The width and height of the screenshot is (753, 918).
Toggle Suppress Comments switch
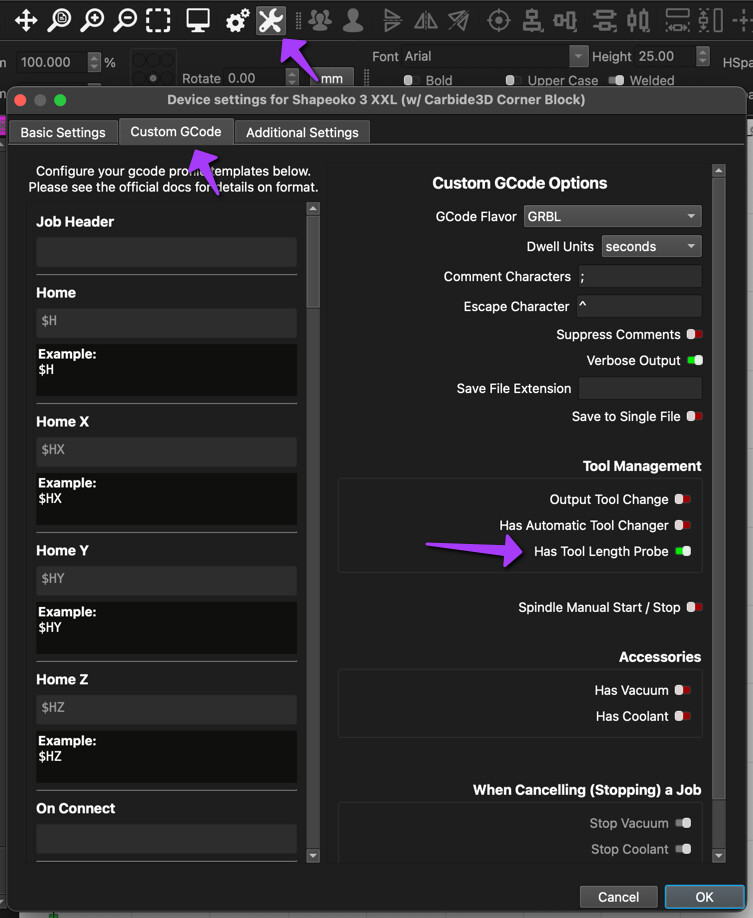pyautogui.click(x=694, y=335)
